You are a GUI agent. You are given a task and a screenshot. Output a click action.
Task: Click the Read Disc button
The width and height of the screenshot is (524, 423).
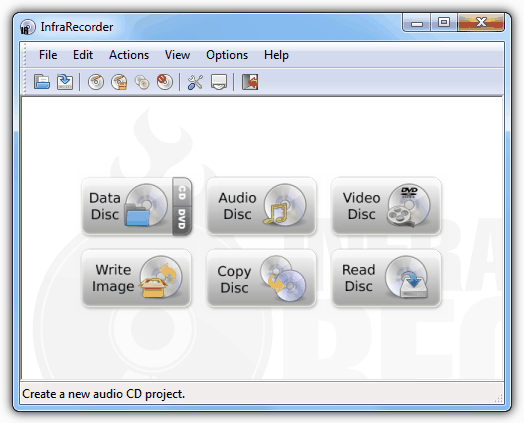click(x=386, y=278)
